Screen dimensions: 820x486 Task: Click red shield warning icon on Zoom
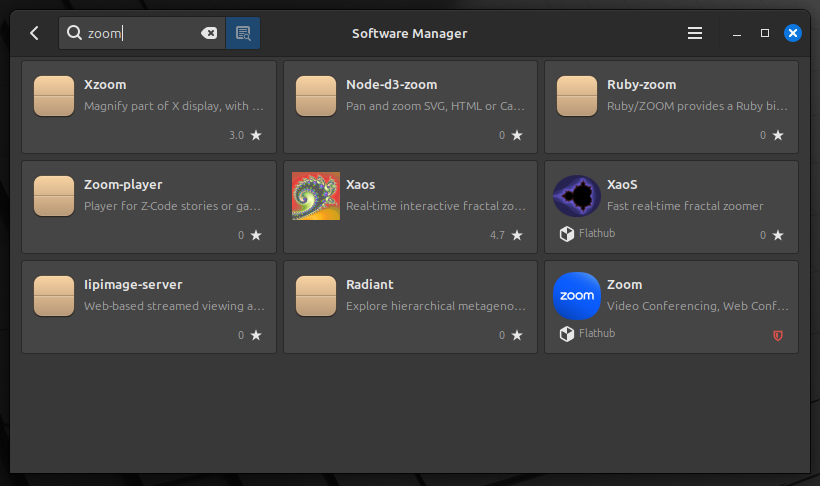click(778, 336)
